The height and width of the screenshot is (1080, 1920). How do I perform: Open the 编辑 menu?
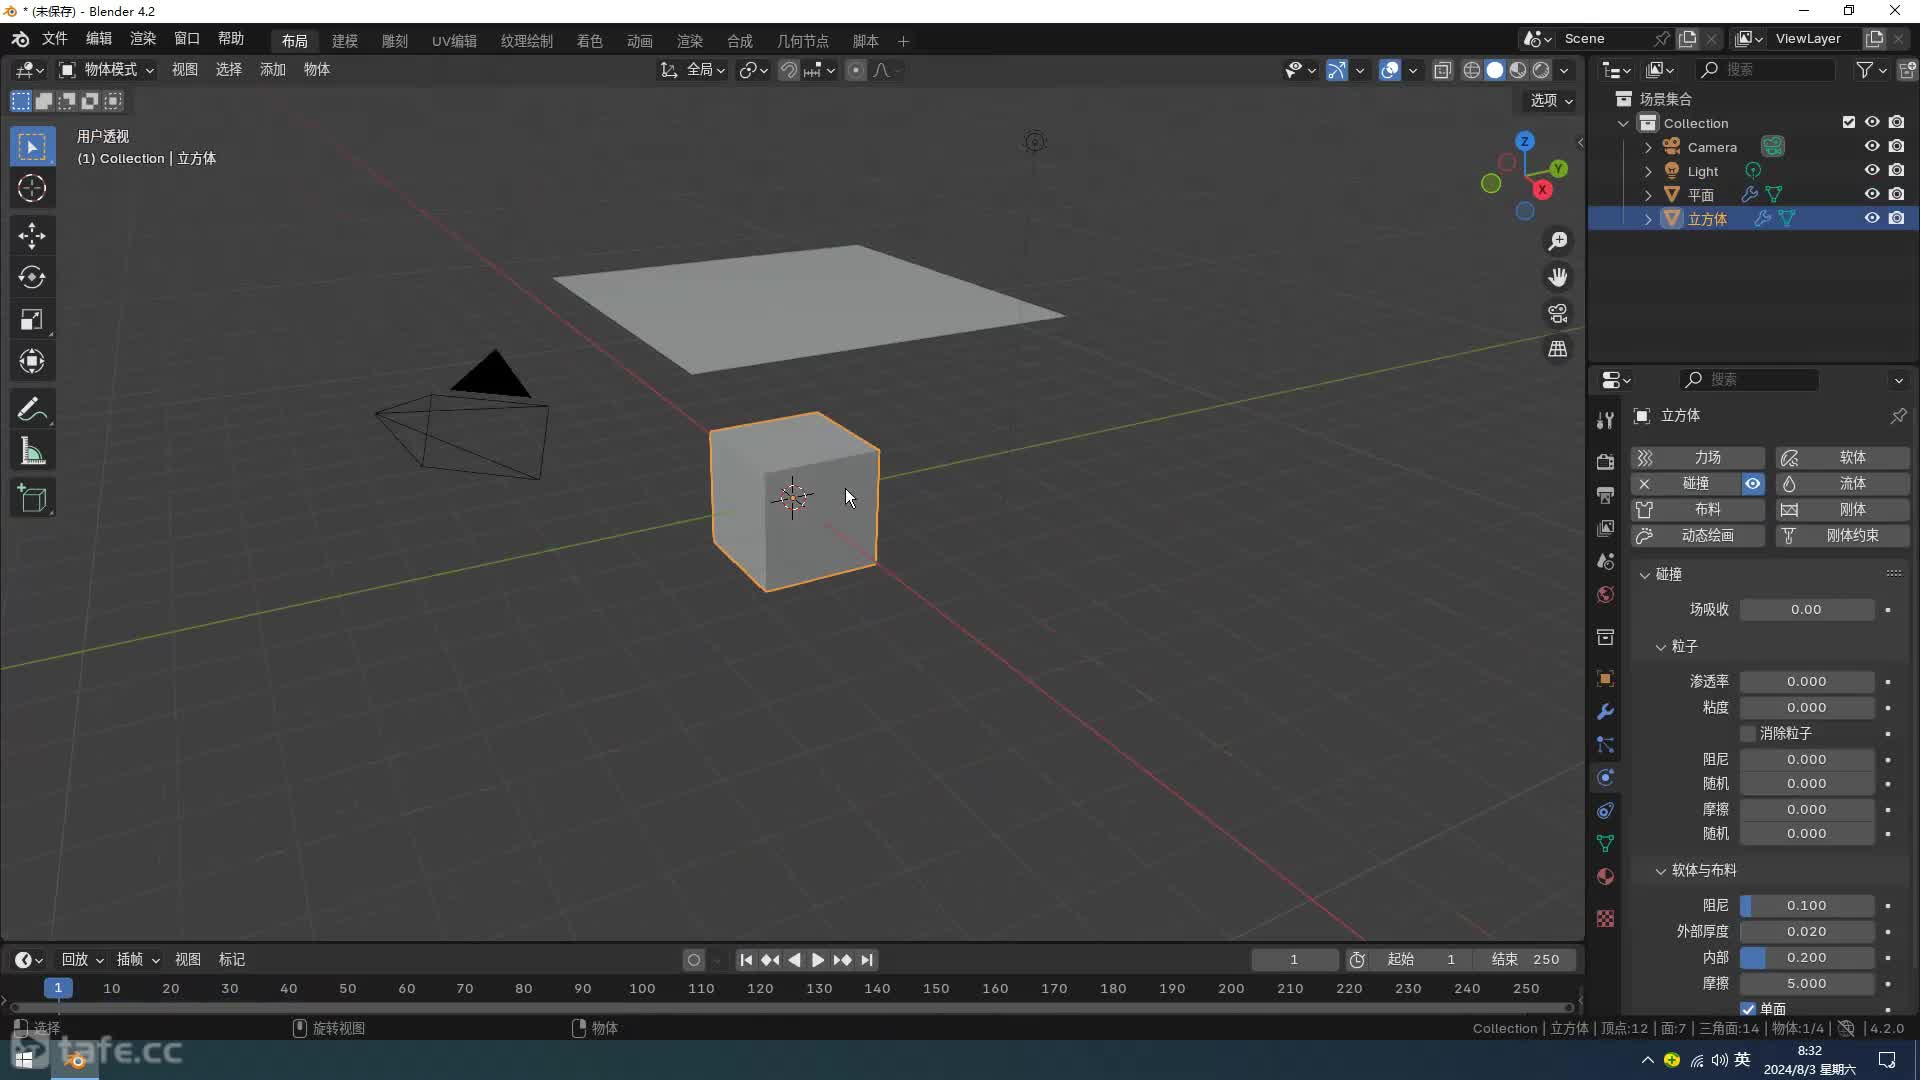[99, 39]
